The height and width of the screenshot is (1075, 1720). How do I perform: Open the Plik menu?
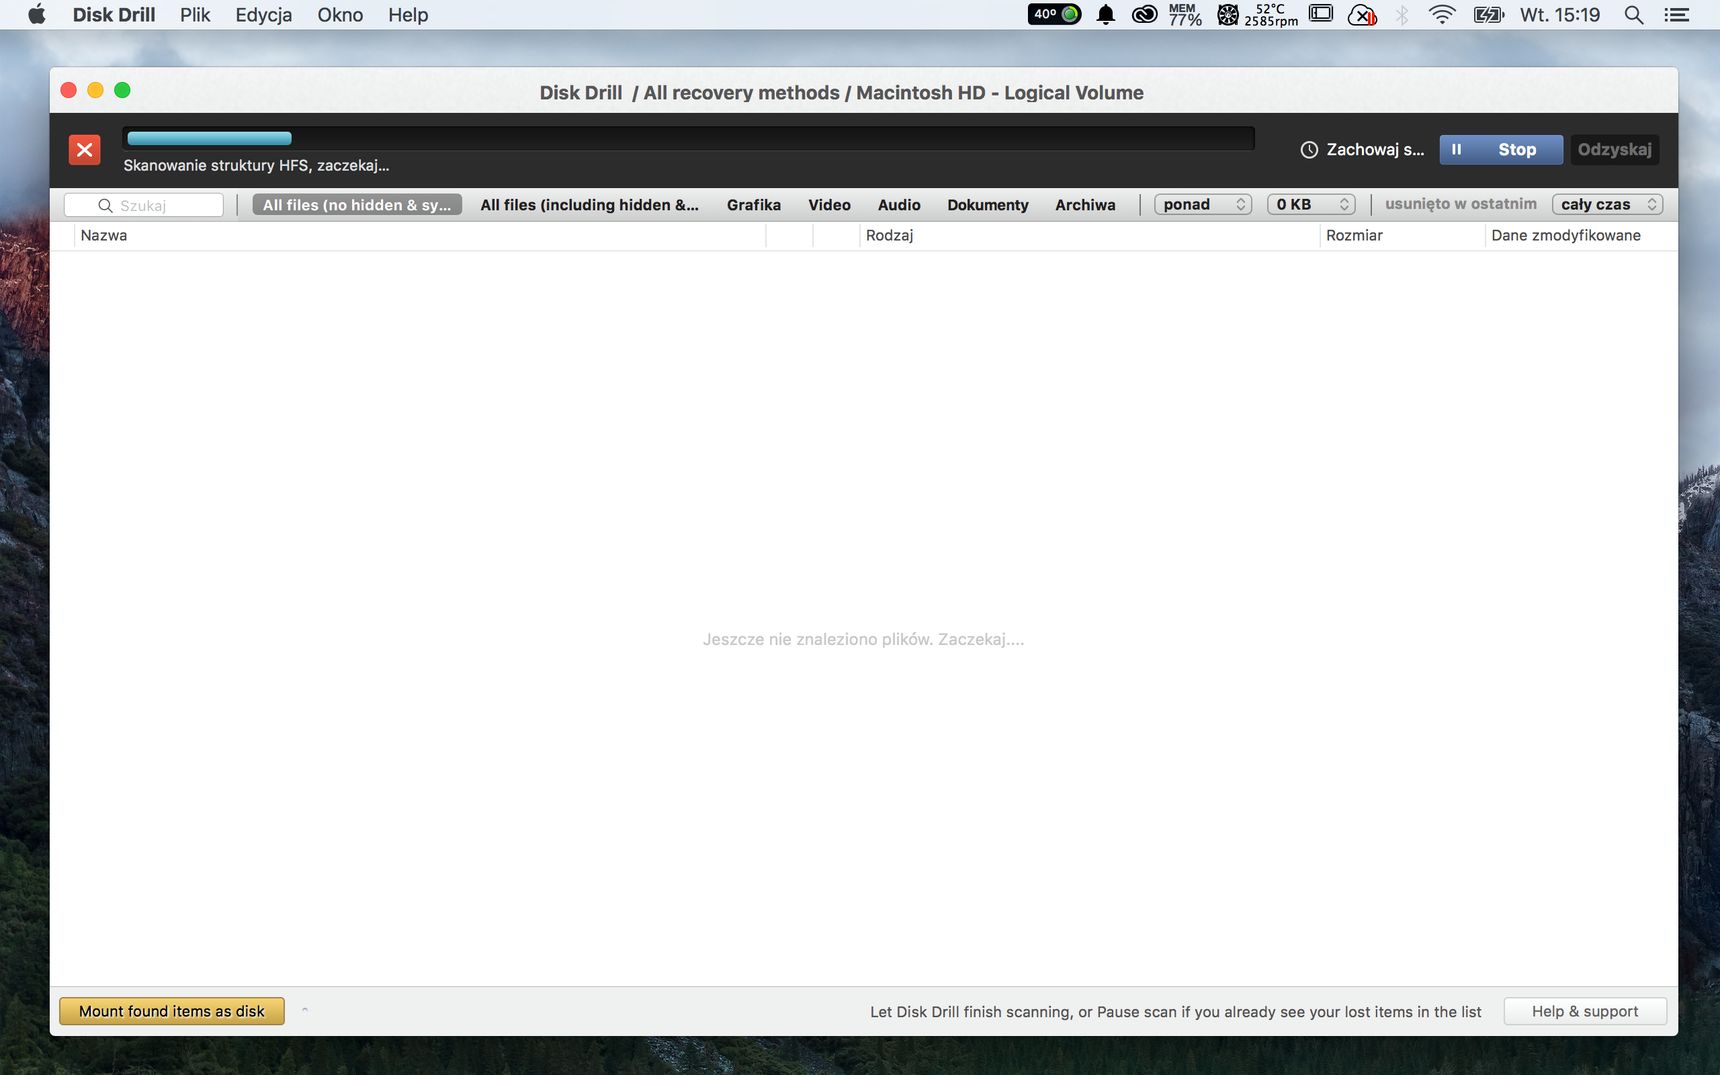coord(195,15)
